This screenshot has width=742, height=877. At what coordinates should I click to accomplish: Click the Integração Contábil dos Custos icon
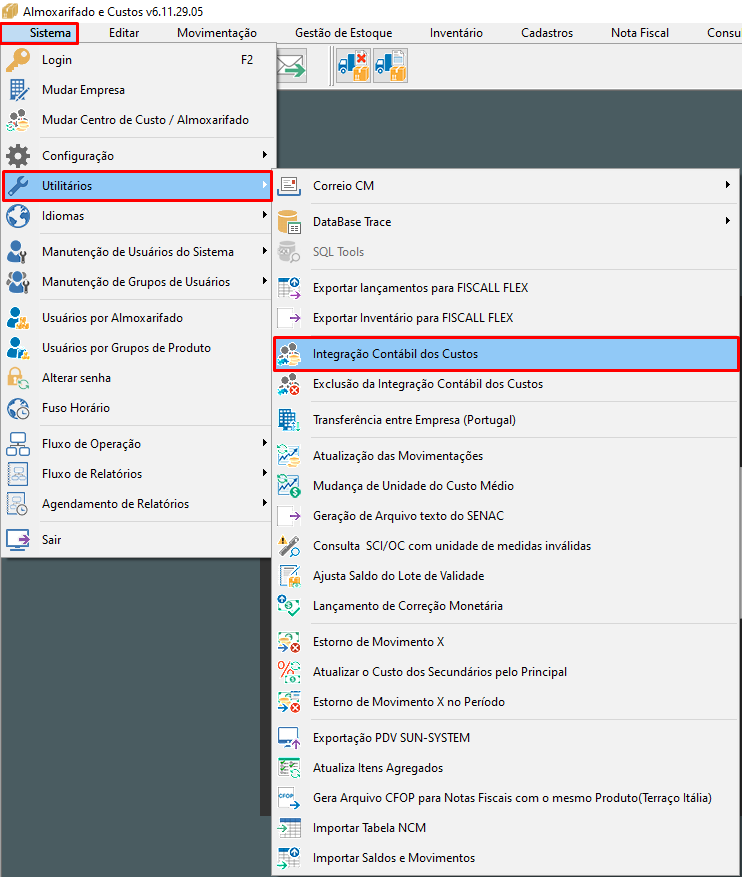pos(289,354)
